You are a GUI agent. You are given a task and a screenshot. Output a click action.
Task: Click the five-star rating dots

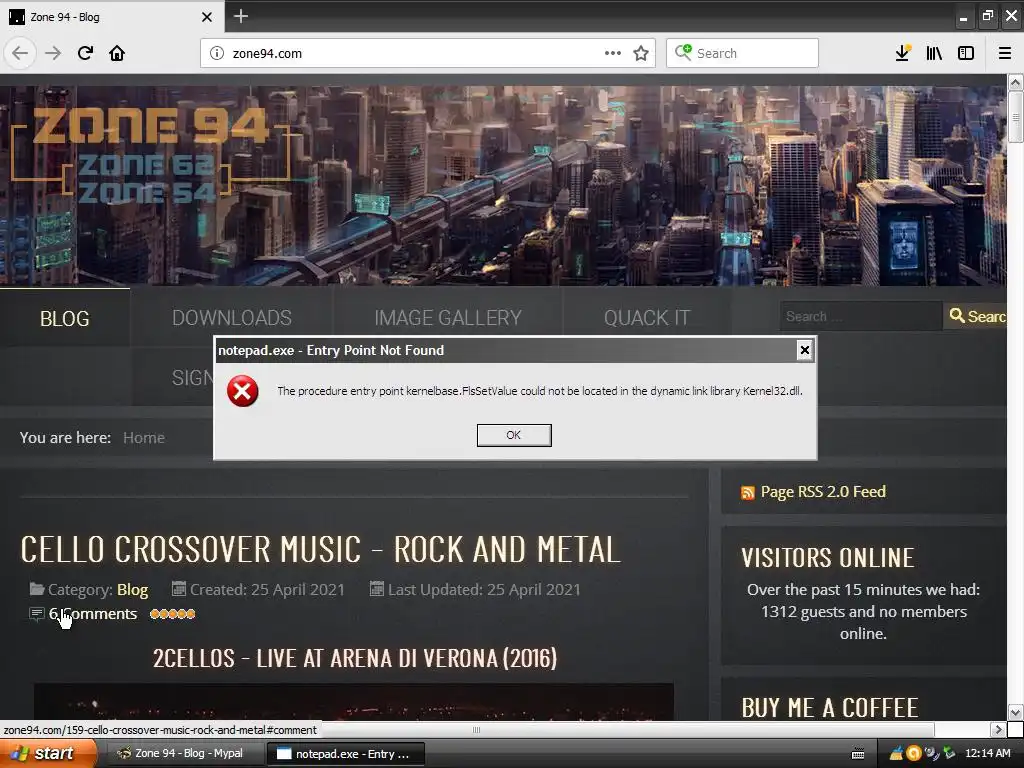click(x=172, y=614)
